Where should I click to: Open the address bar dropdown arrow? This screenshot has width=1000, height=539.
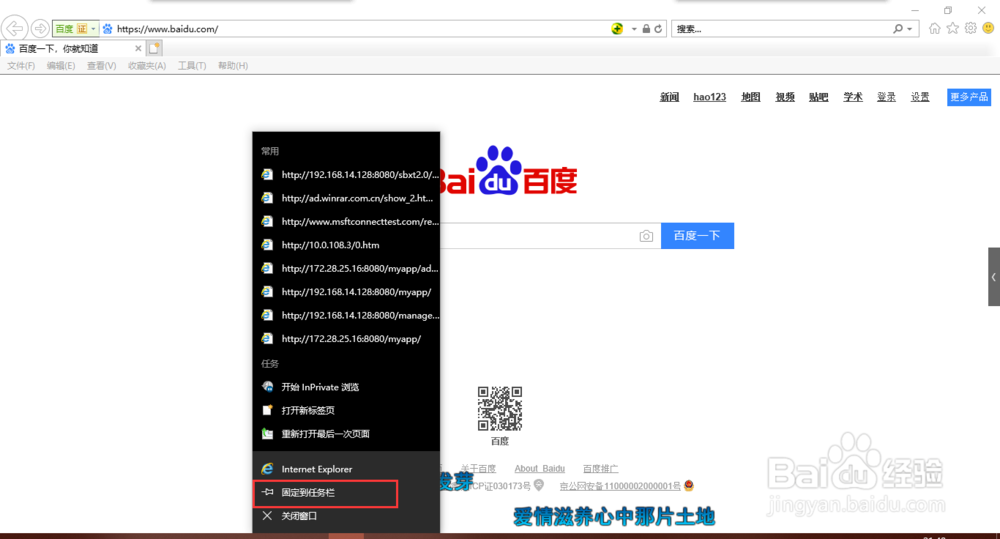634,29
